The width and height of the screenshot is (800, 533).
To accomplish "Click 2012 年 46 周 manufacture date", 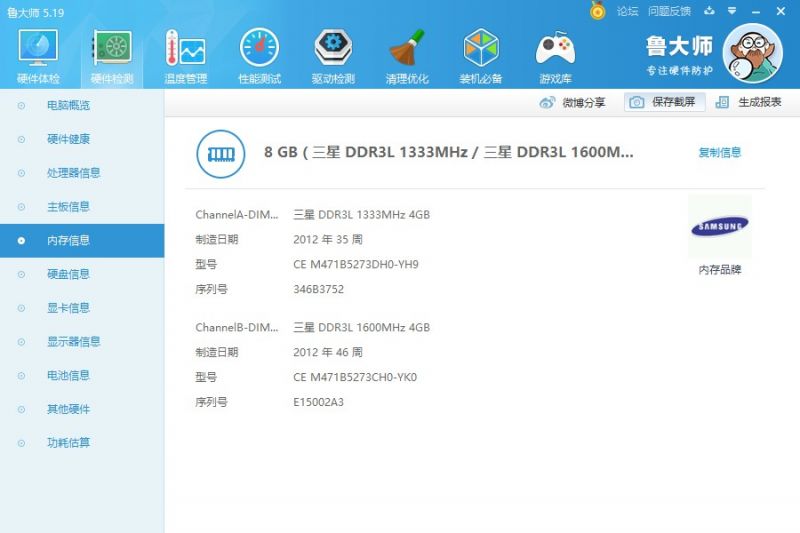I will tap(328, 352).
